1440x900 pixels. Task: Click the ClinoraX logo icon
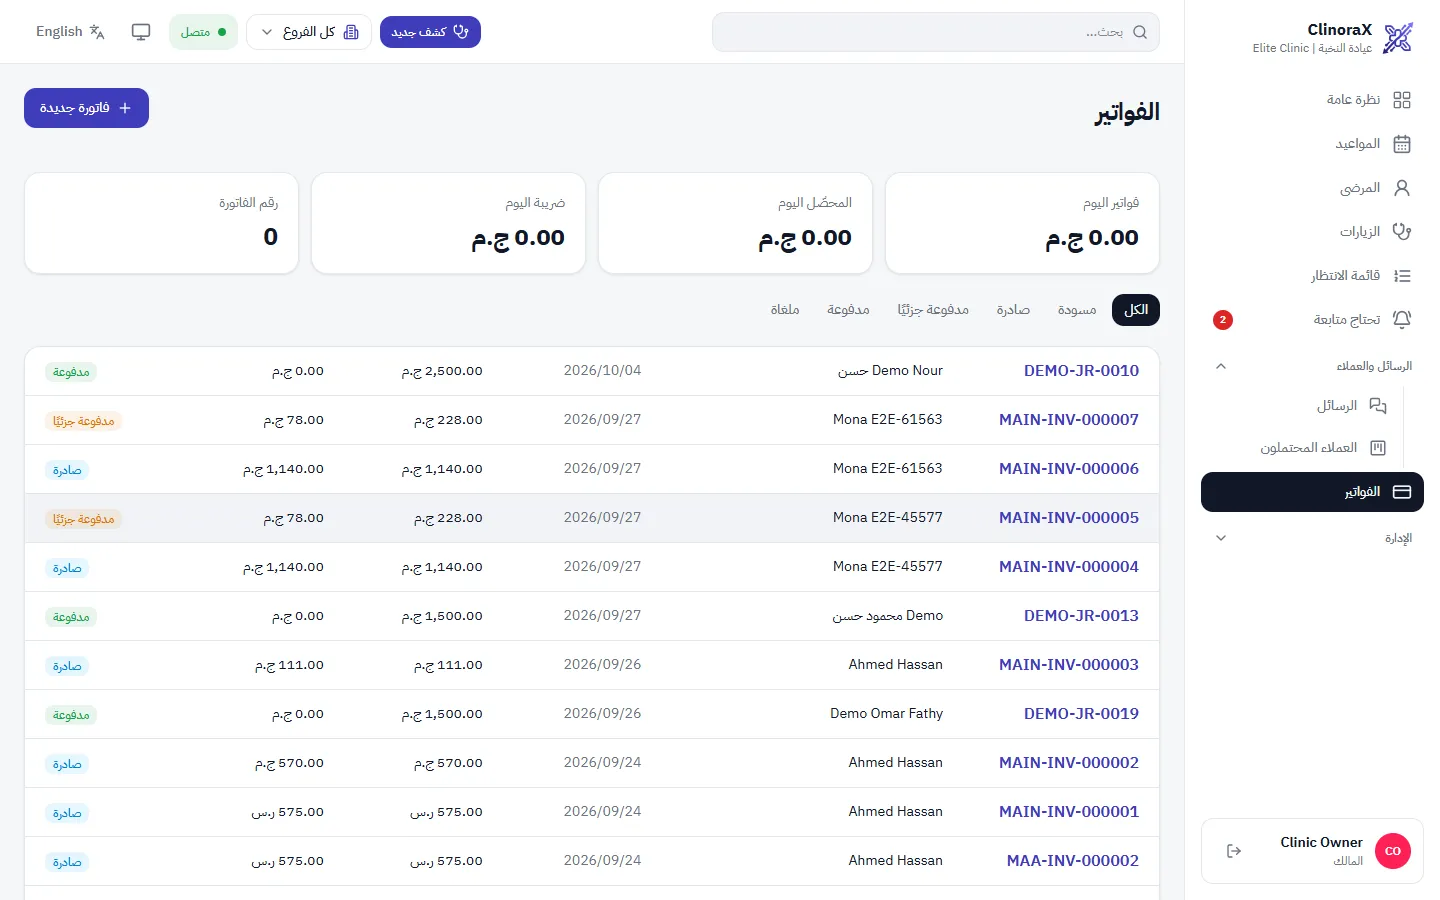point(1398,38)
